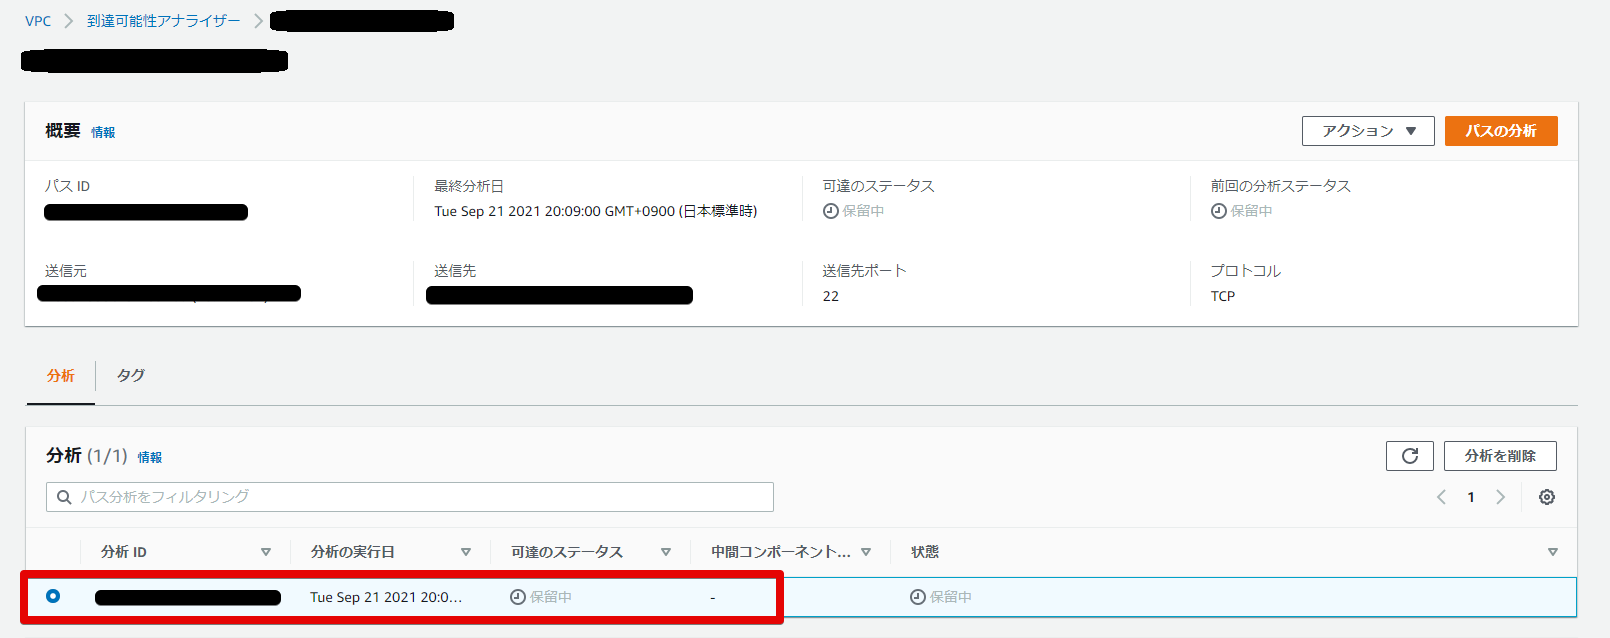The image size is (1610, 638).
Task: Click the パスの分析 orange button
Action: pos(1501,131)
